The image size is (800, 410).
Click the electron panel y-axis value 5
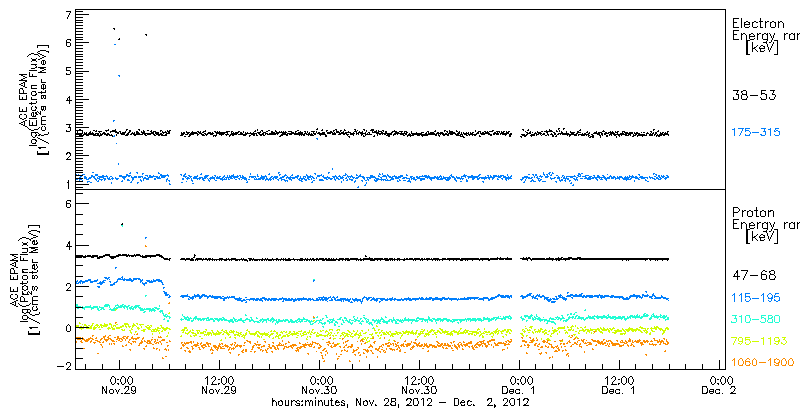point(67,71)
